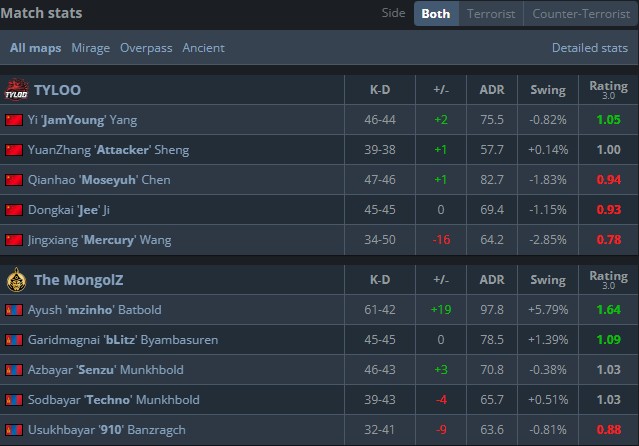Click The MongolZ team logo icon
This screenshot has width=639, height=446.
(x=16, y=280)
